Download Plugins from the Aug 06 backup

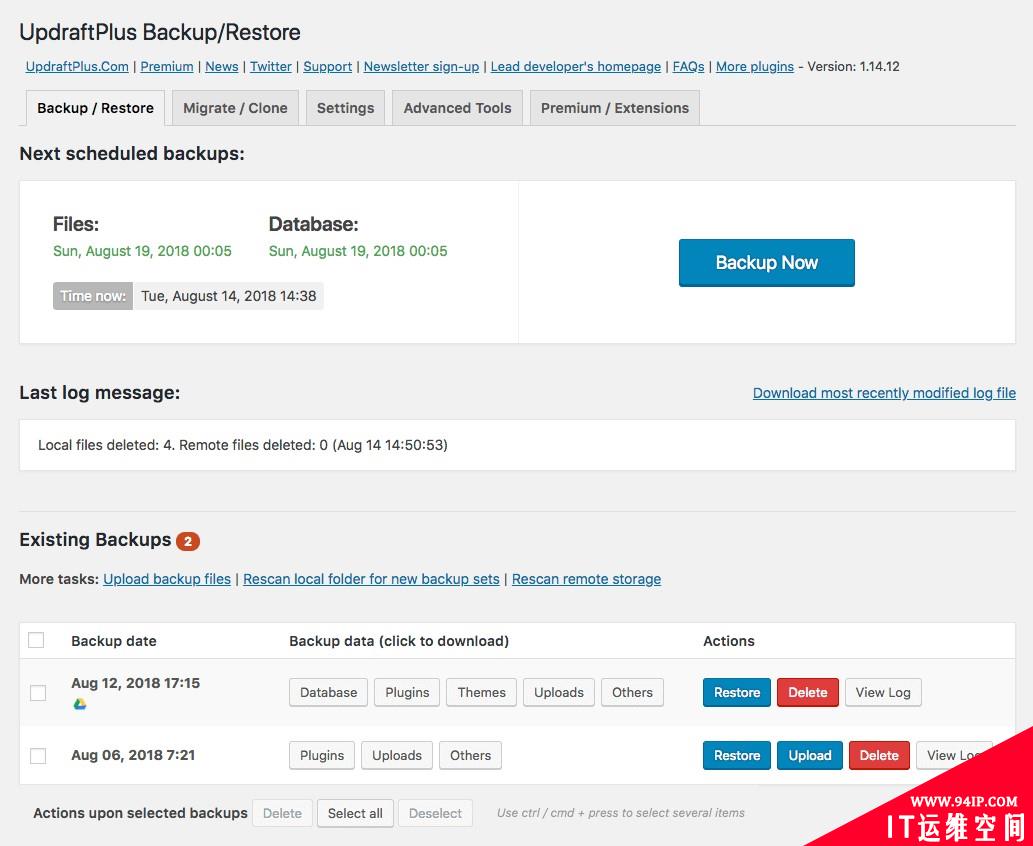[321, 756]
